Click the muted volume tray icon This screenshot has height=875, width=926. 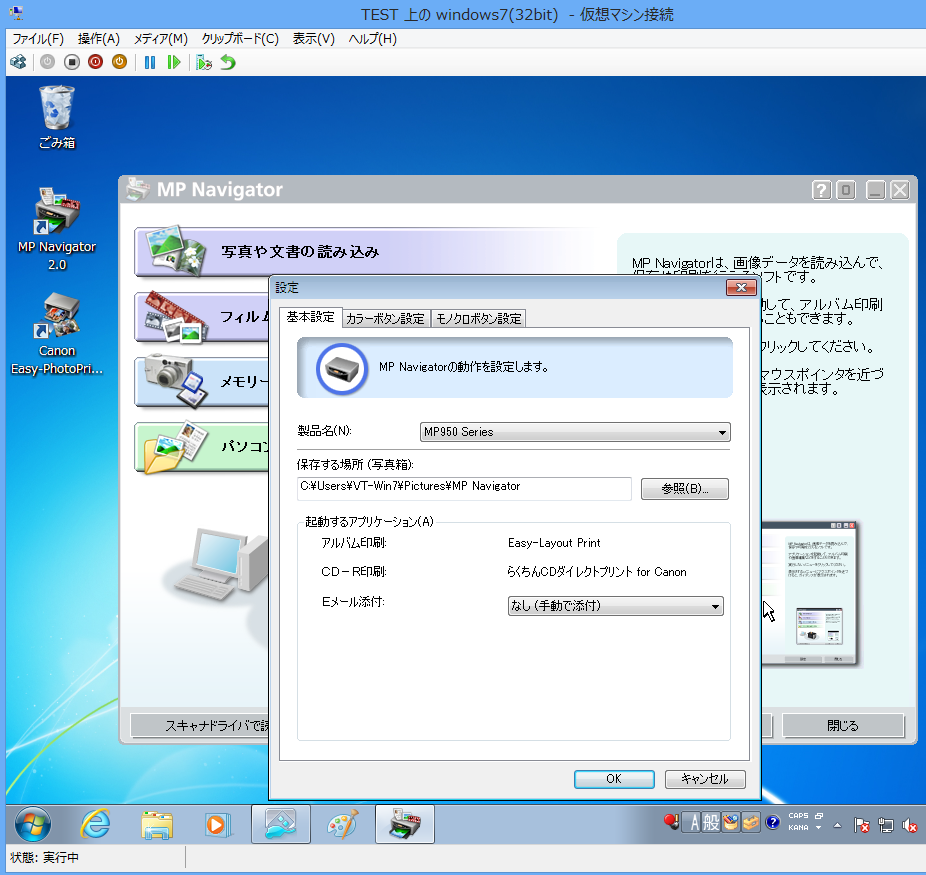(x=909, y=825)
